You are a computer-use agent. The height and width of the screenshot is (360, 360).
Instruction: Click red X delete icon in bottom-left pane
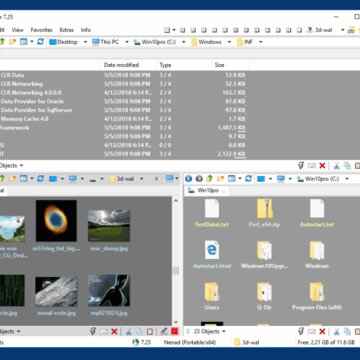[114, 331]
